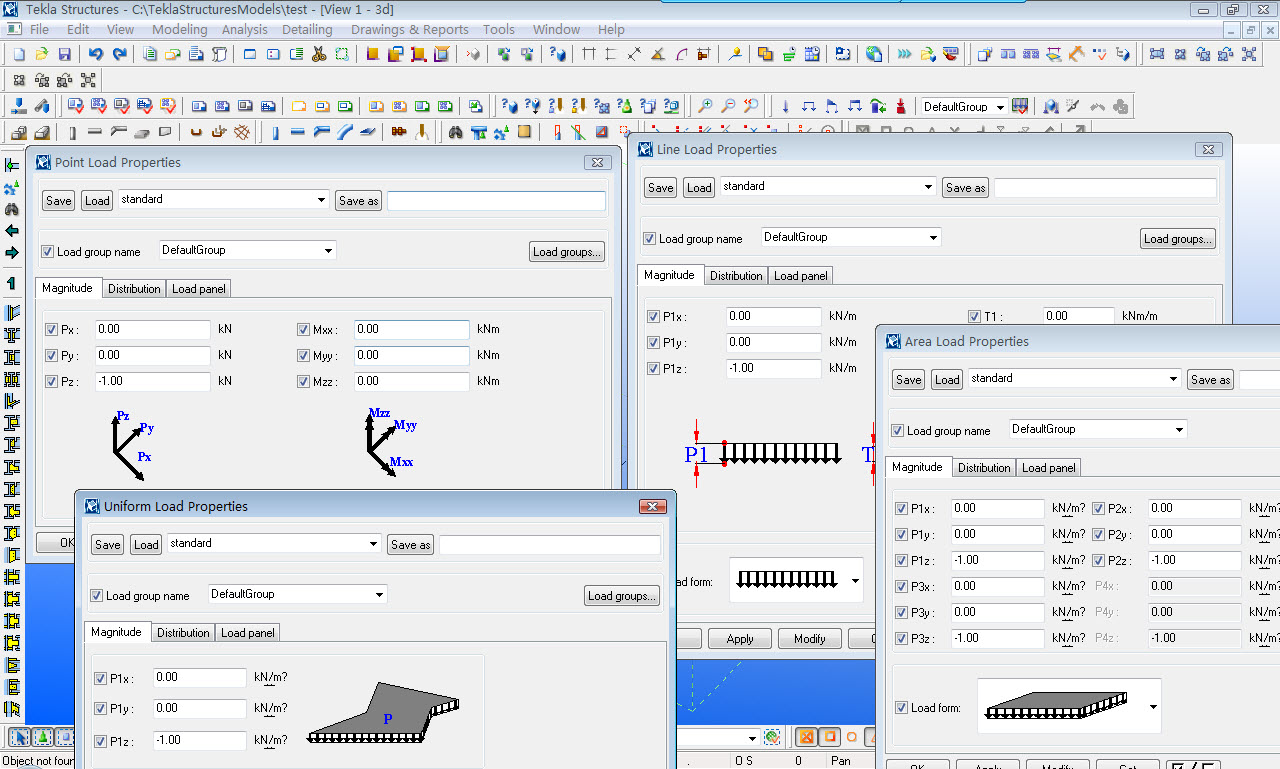The image size is (1280, 769).
Task: Click the triple chevron arrows toolbar icon
Action: (x=904, y=54)
